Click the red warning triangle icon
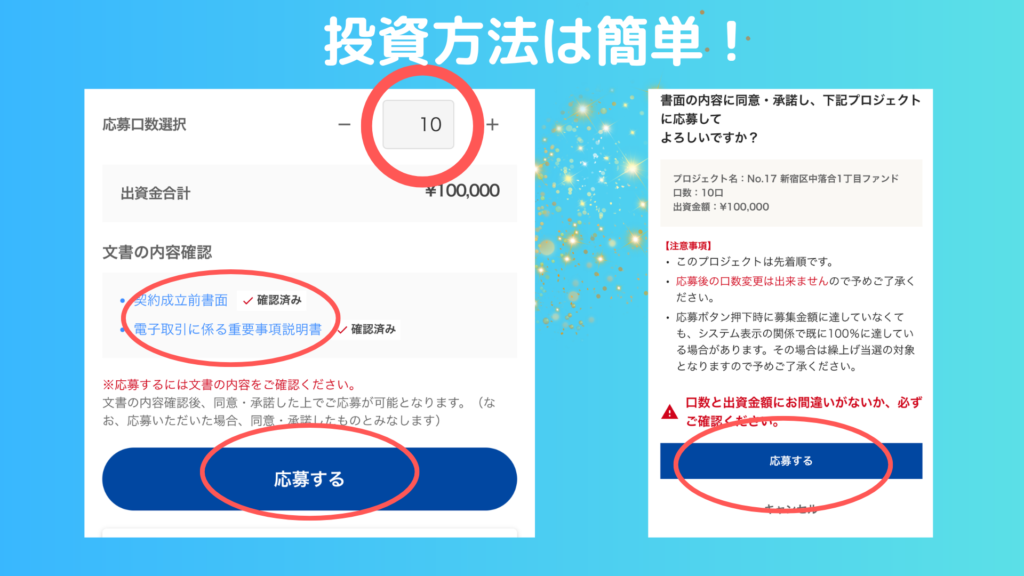Viewport: 1024px width, 576px height. coord(669,412)
